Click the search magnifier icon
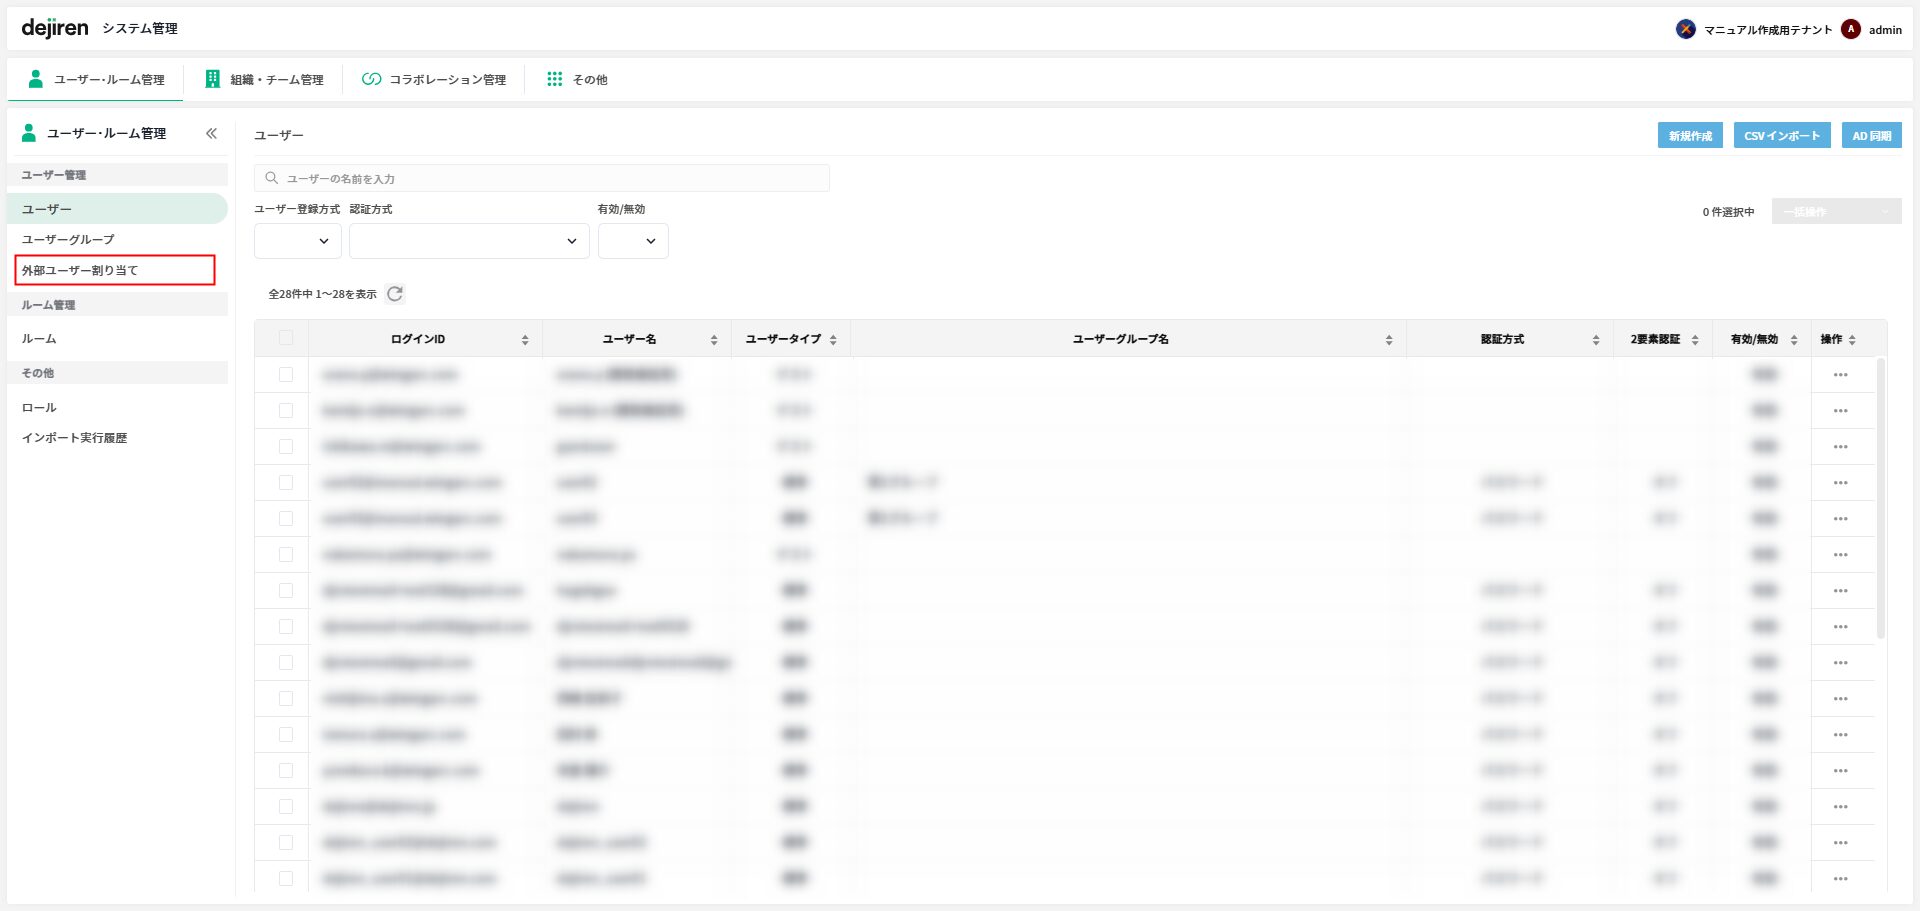Image resolution: width=1920 pixels, height=911 pixels. (x=271, y=178)
